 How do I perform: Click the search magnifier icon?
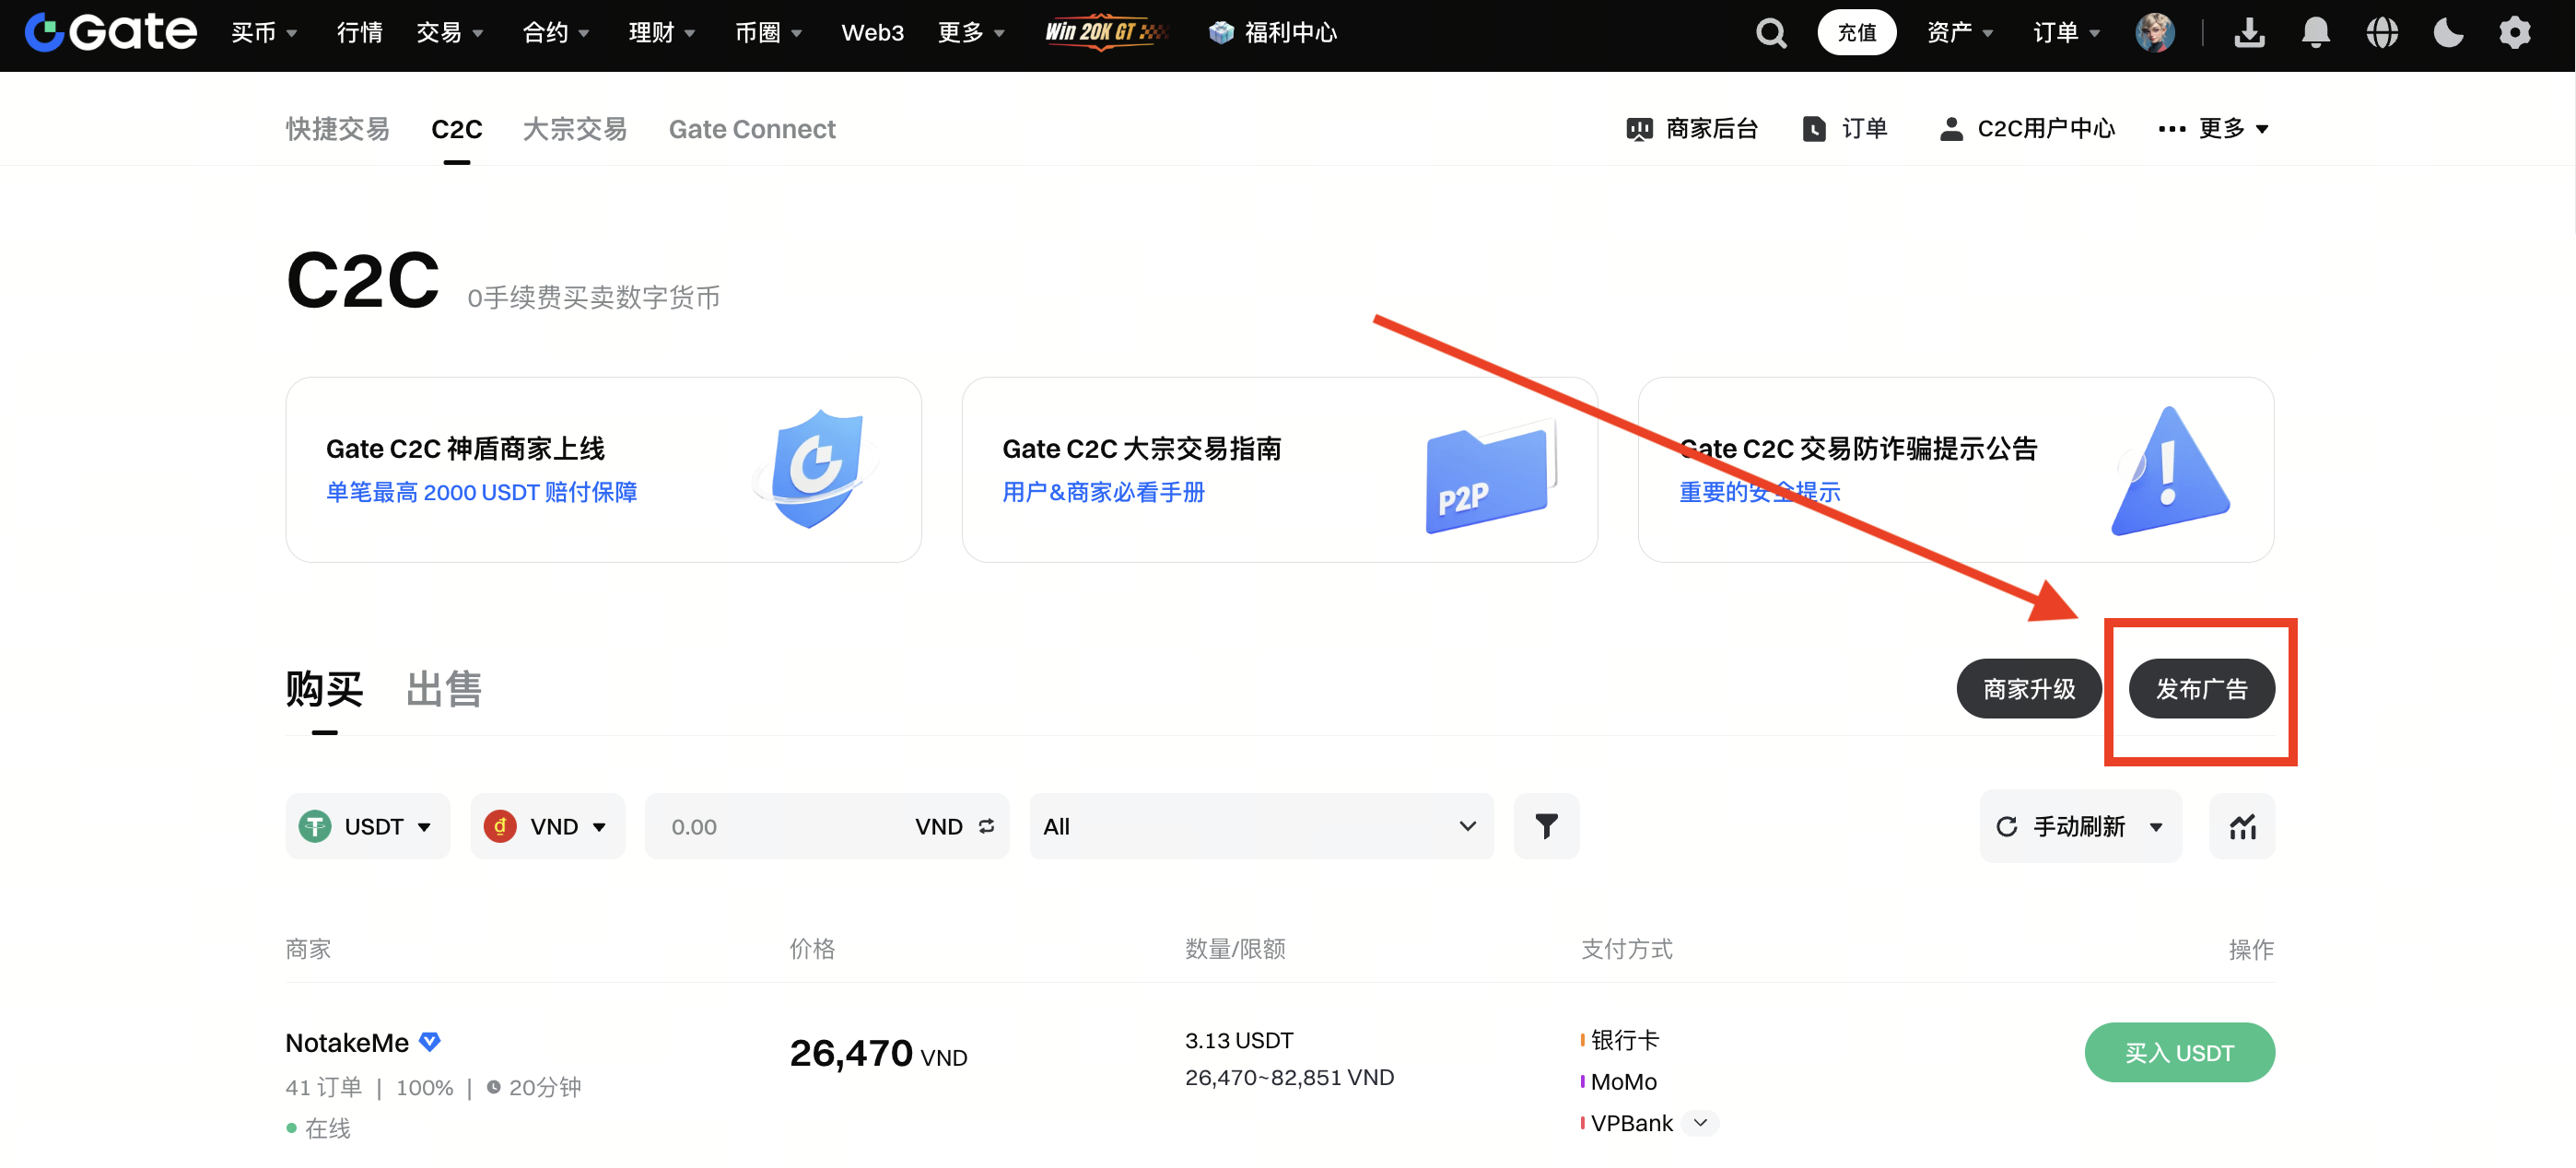(1771, 33)
